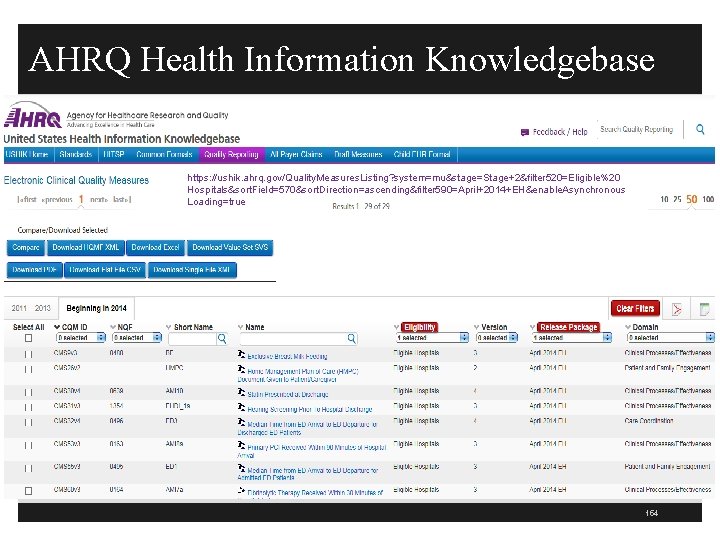The image size is (720, 540).
Task: Check the ED3 row checkbox
Action: [28, 422]
